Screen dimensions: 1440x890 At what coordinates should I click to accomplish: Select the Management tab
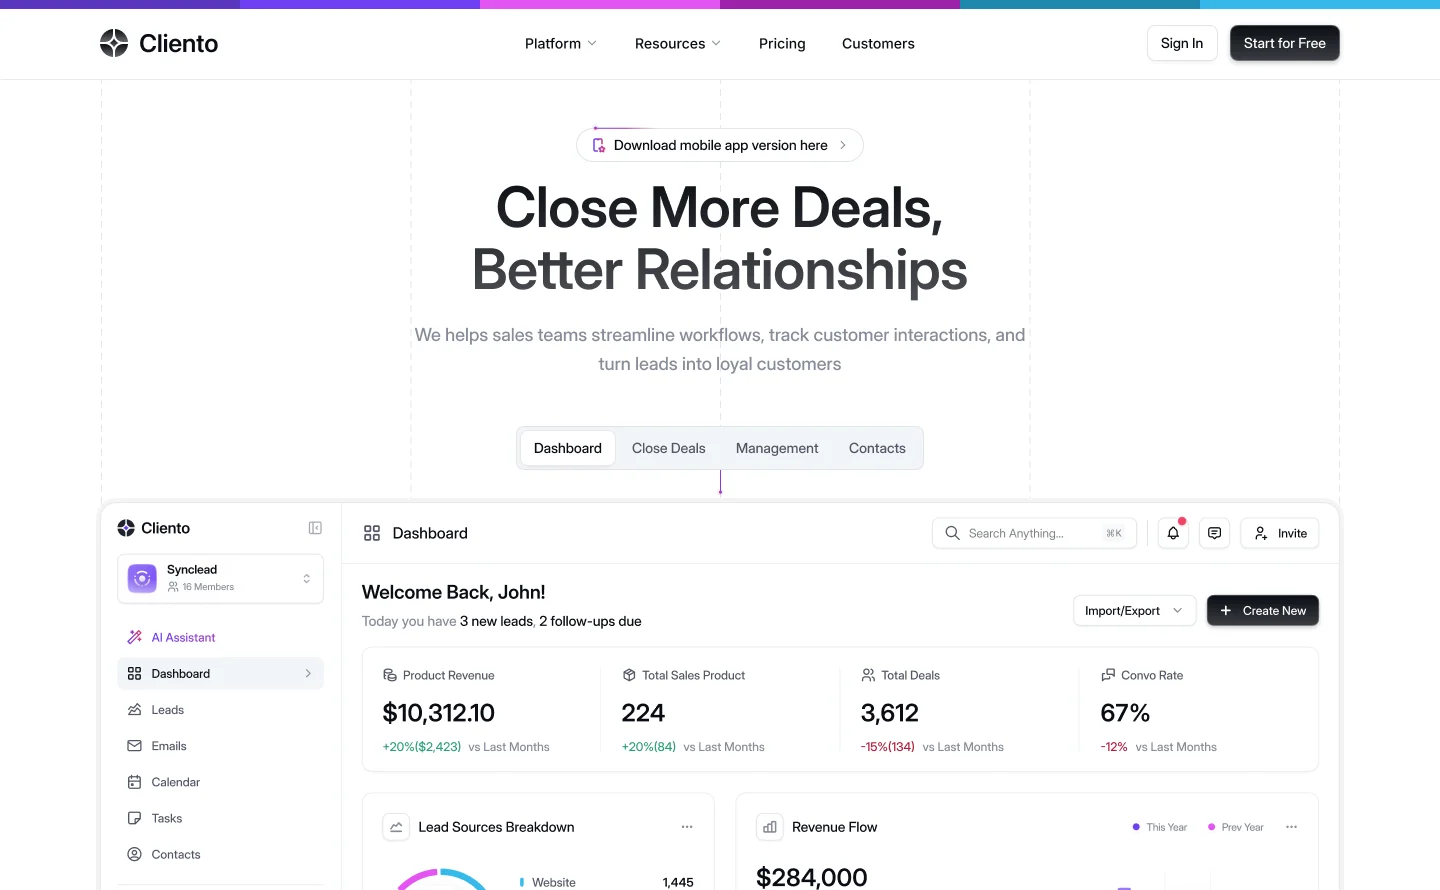coord(777,448)
